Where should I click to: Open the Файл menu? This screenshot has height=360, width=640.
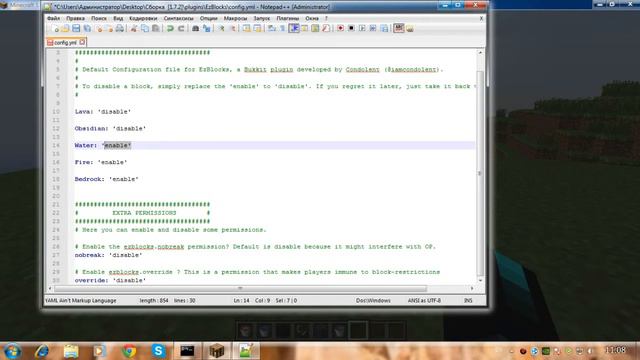pyautogui.click(x=53, y=18)
